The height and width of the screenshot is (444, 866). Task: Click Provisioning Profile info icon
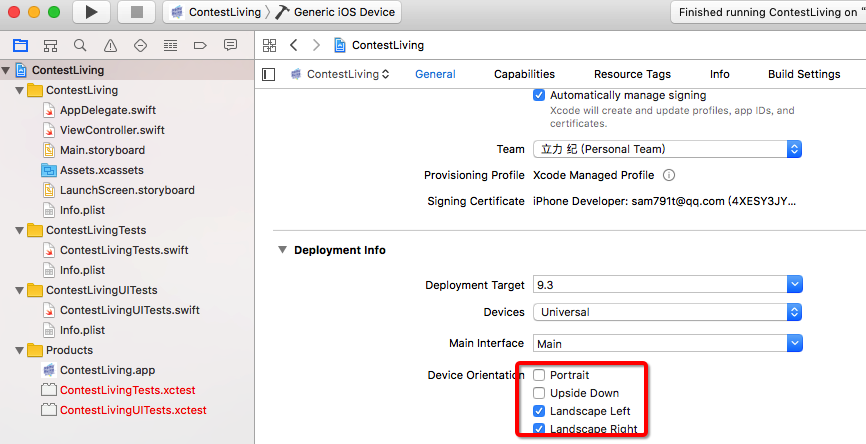click(668, 175)
